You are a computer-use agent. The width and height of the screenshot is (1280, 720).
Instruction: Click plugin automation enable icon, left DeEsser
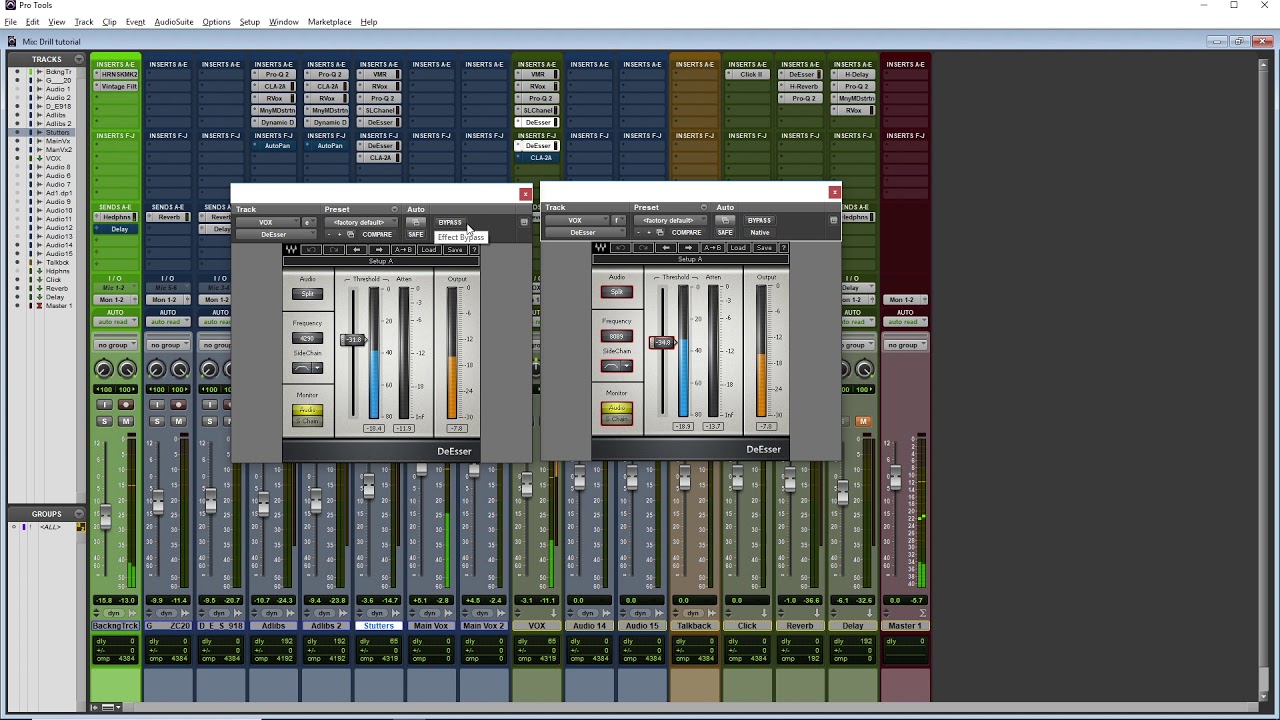point(416,222)
